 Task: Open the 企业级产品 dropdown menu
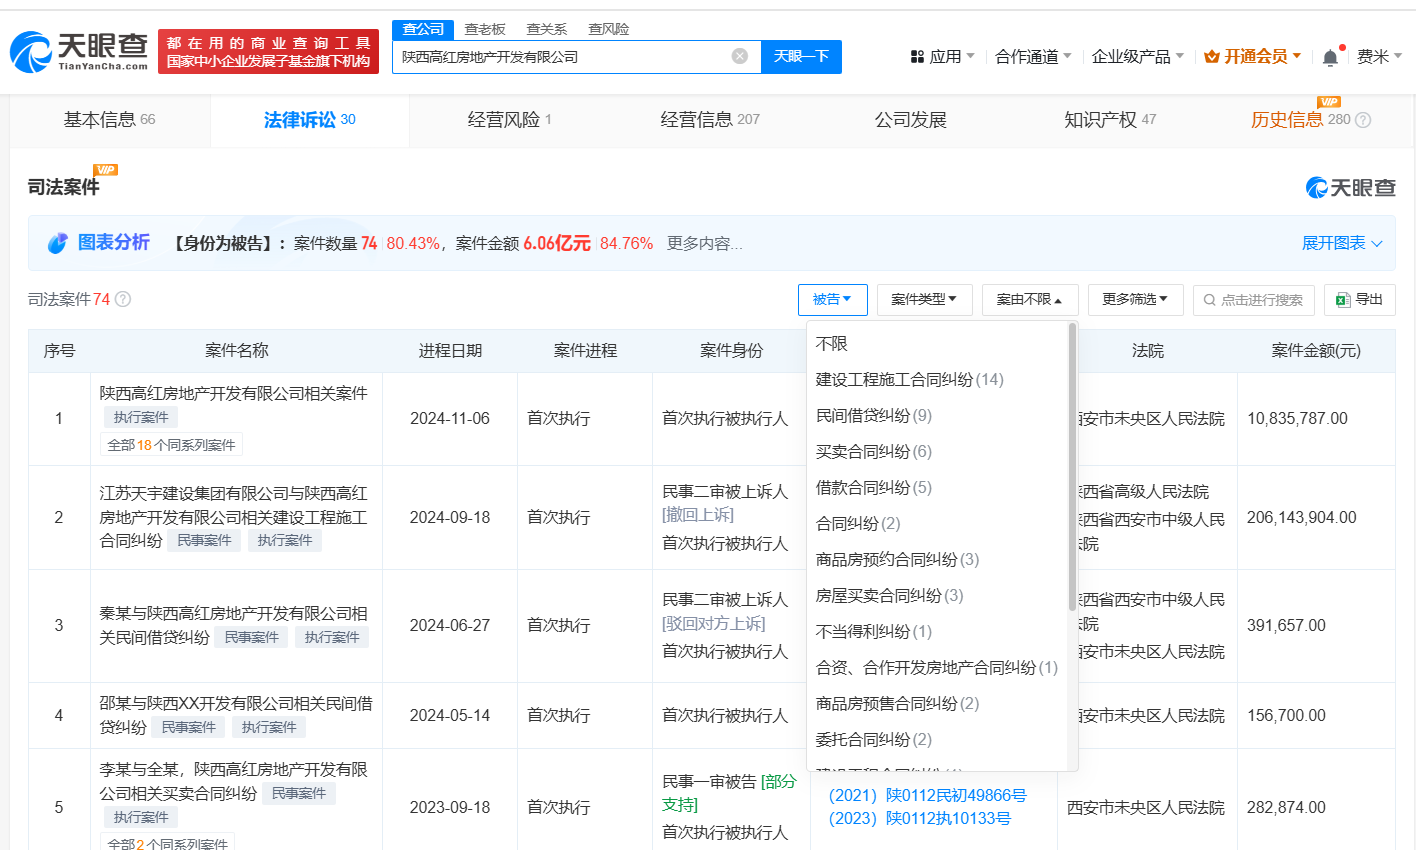click(x=1138, y=57)
